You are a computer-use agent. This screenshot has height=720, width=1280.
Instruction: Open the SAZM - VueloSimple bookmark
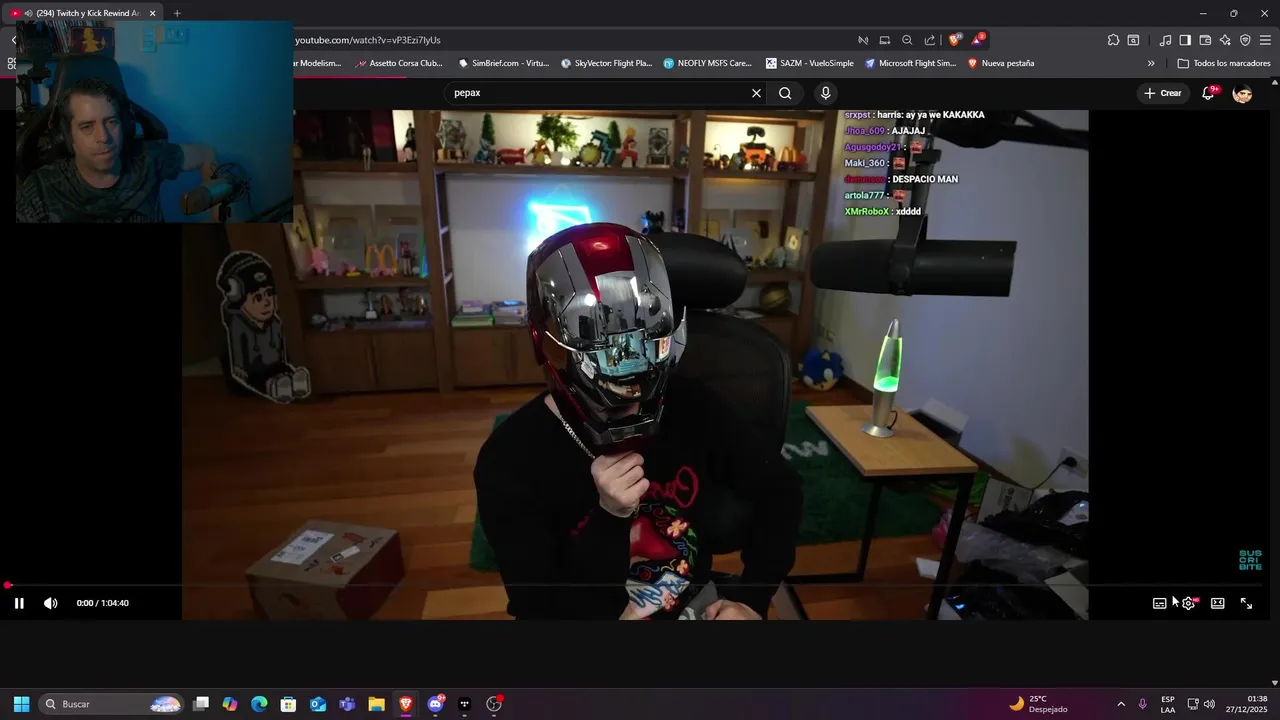tap(810, 63)
